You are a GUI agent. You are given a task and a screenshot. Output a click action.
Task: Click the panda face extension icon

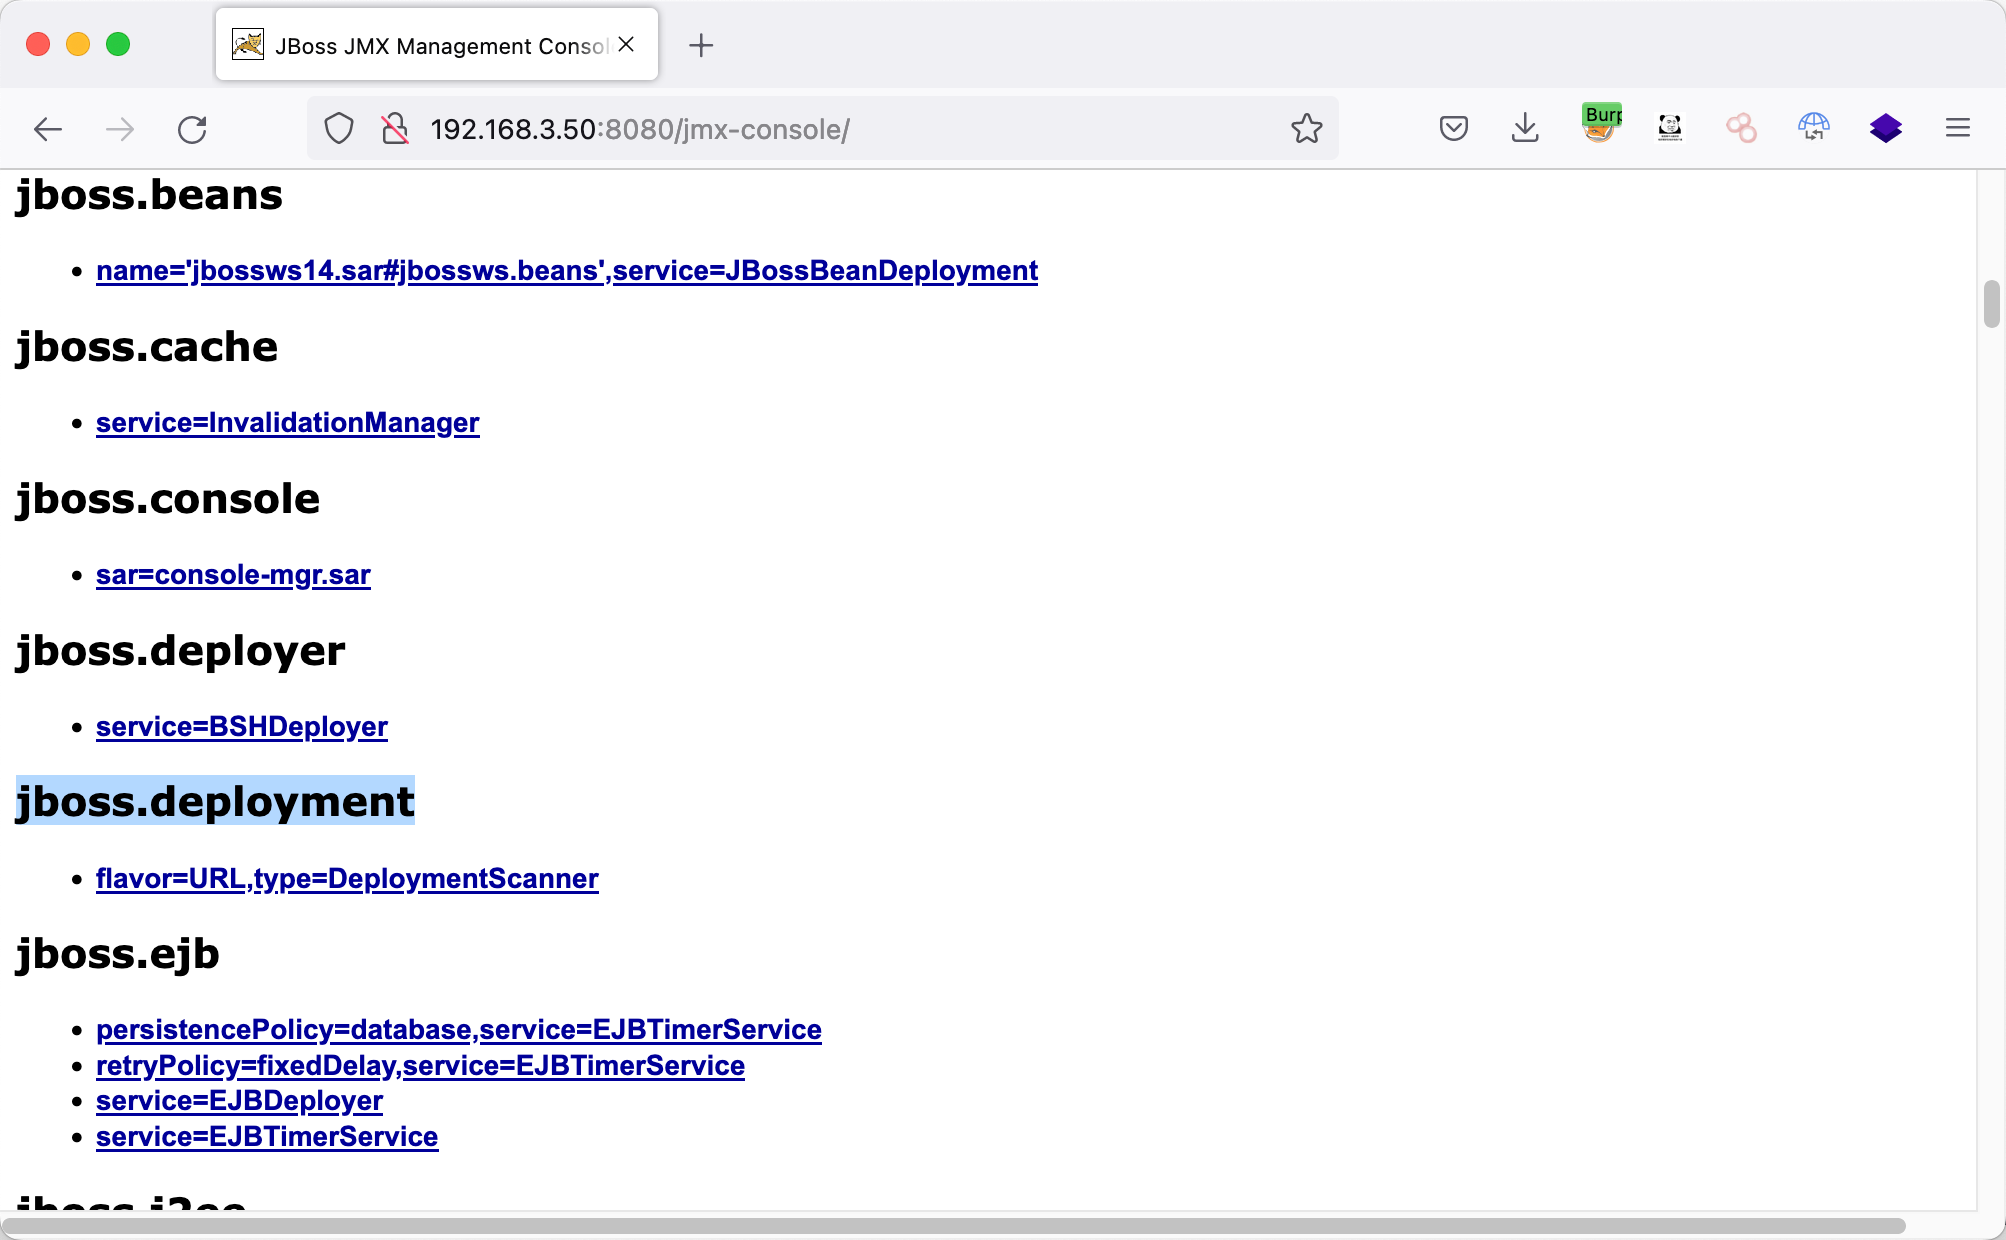pyautogui.click(x=1670, y=128)
